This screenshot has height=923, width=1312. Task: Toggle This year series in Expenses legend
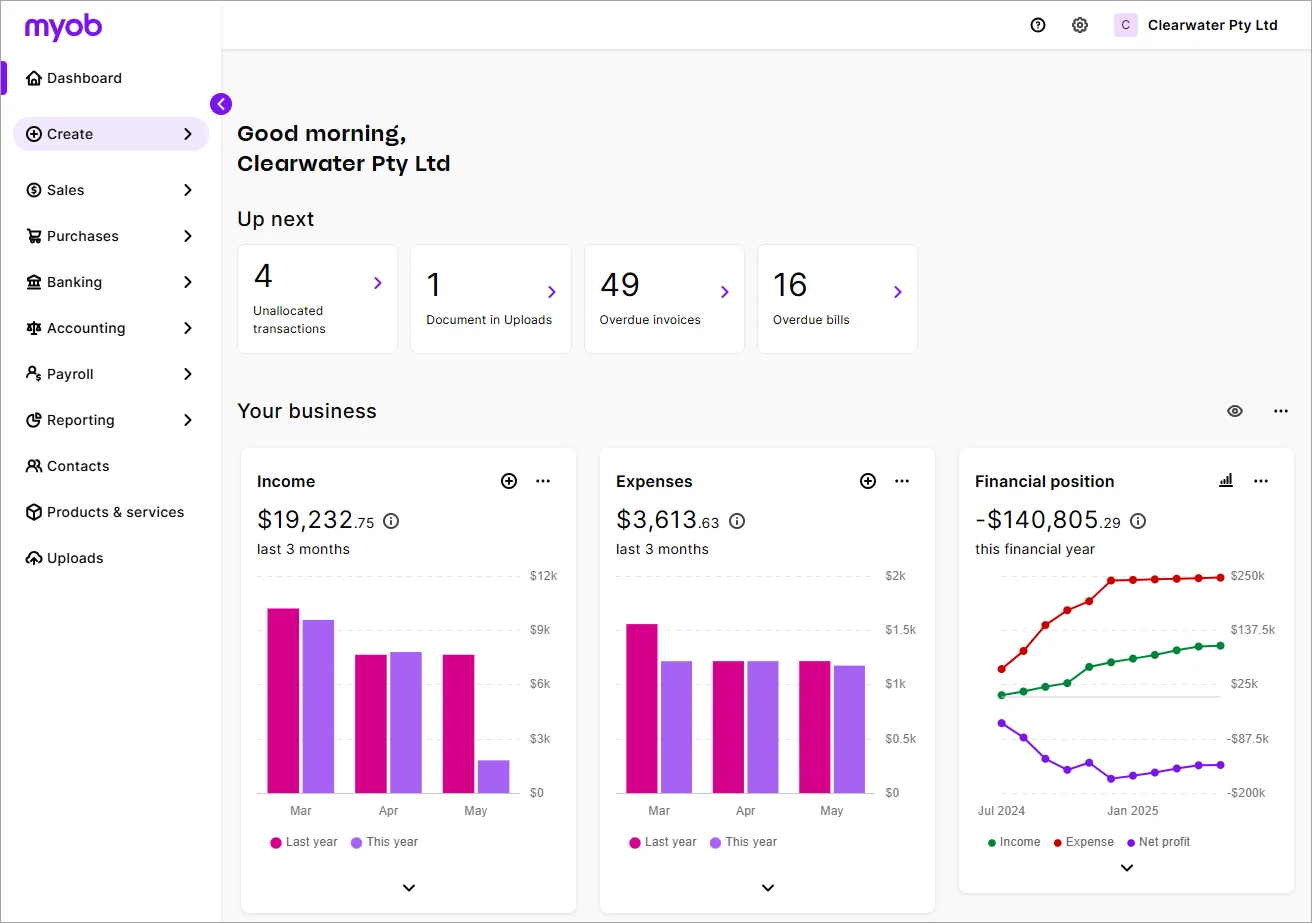pos(743,842)
